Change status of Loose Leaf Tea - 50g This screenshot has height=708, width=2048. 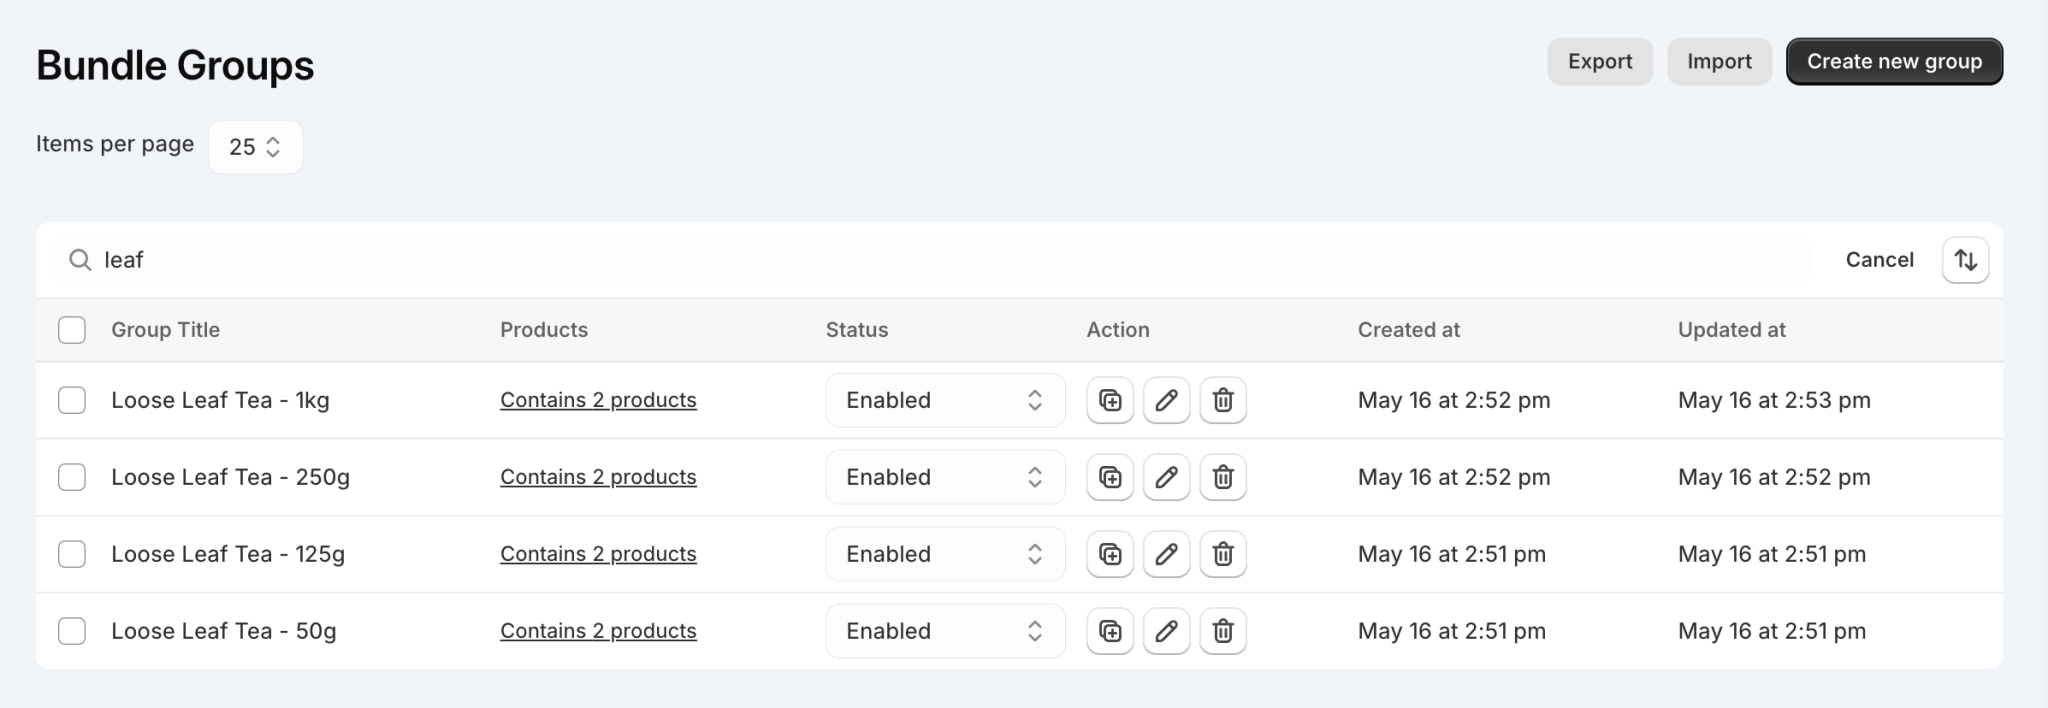pos(944,631)
